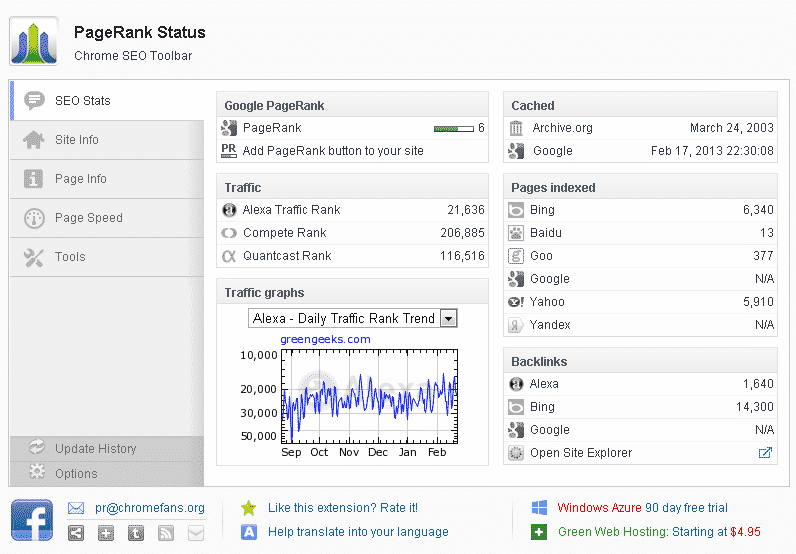Click Windows Azure 90 day free trial
The width and height of the screenshot is (796, 554).
click(642, 508)
